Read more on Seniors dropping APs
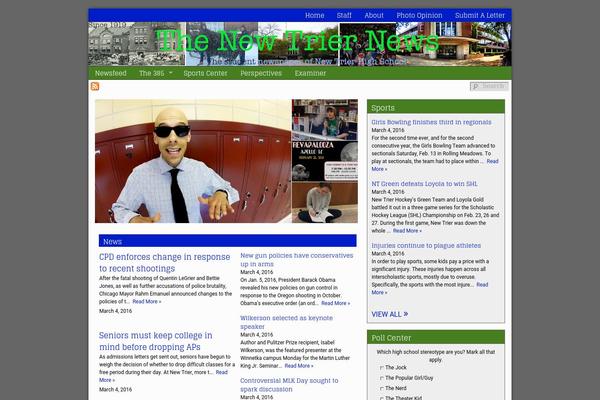 click(163, 376)
